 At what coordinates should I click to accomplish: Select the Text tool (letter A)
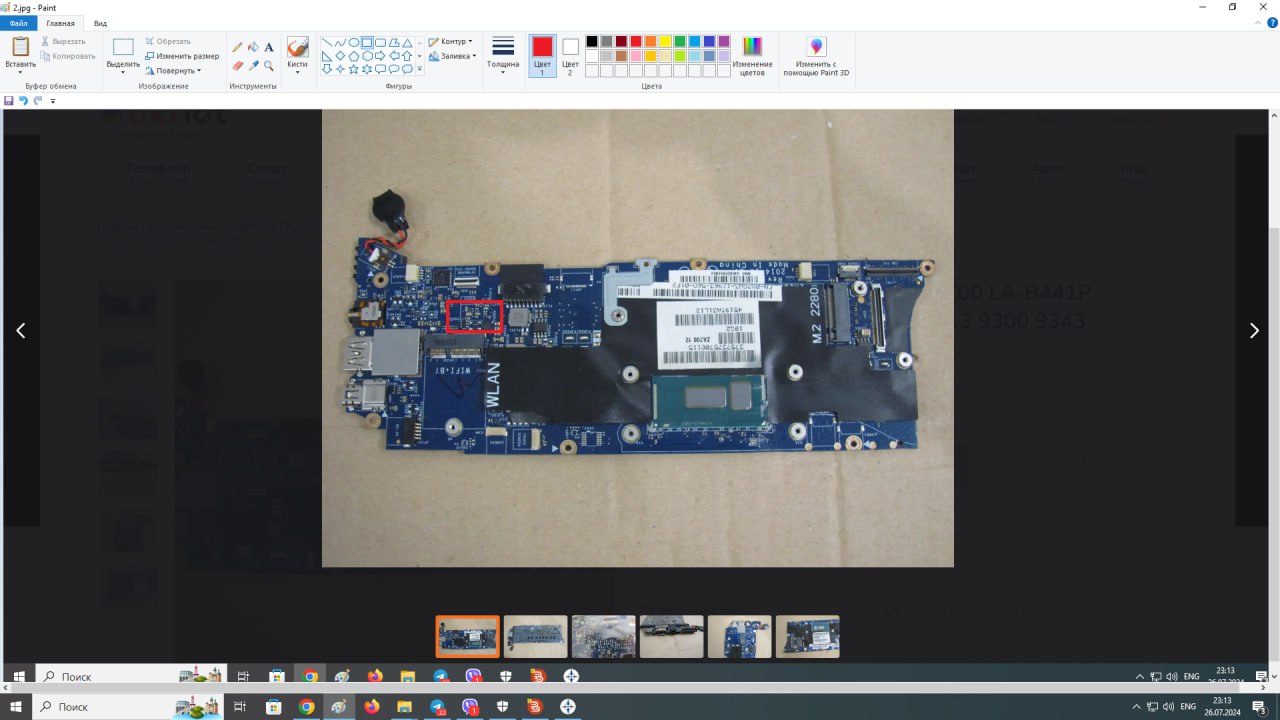point(269,47)
